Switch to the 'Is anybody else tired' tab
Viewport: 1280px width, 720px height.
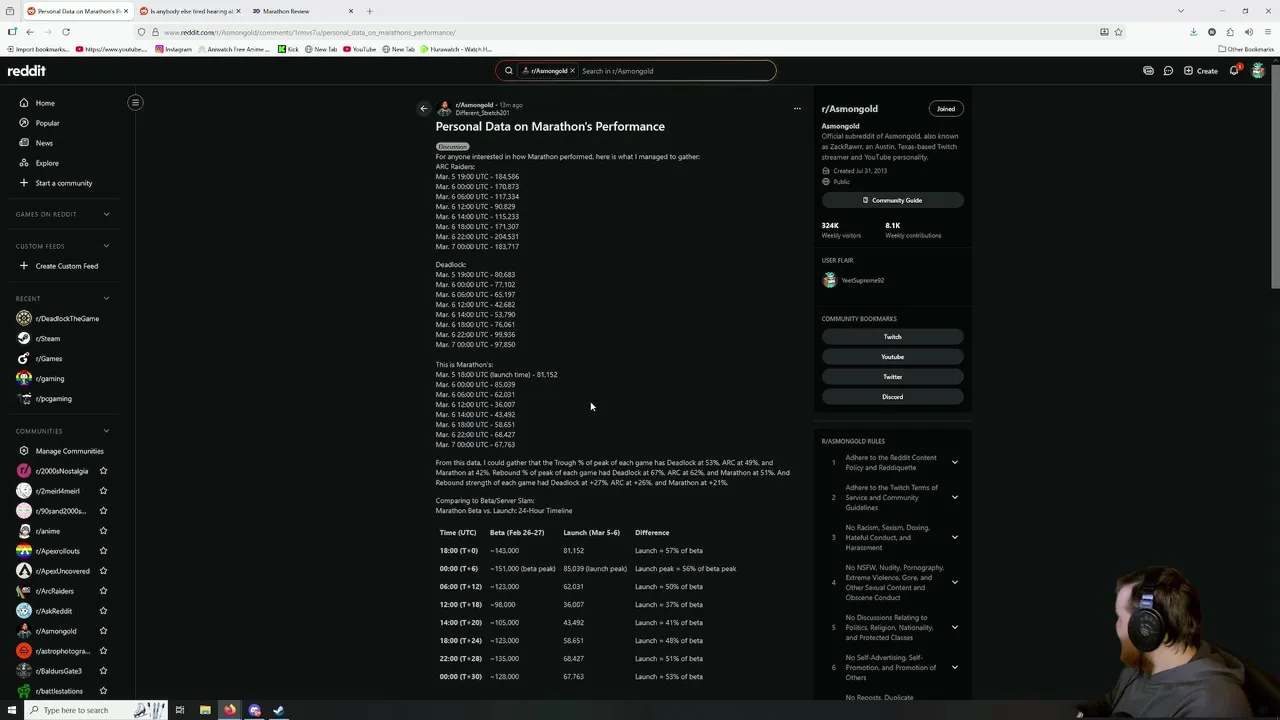tap(190, 11)
